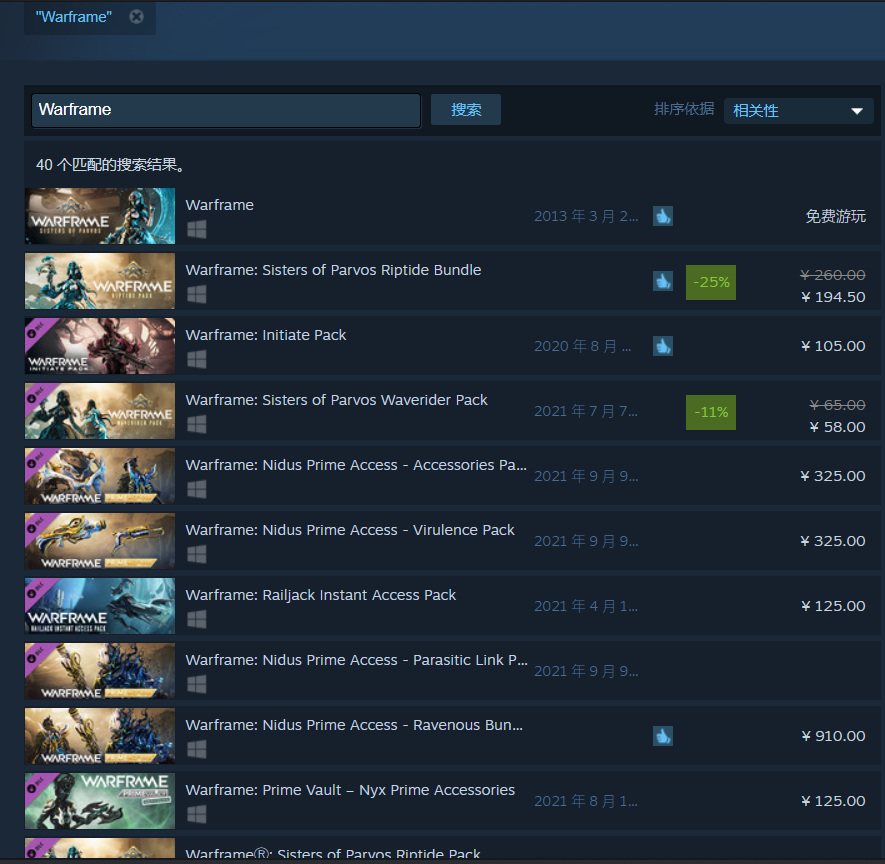Click Windows icon under Waverider Pack
885x864 pixels.
[196, 424]
